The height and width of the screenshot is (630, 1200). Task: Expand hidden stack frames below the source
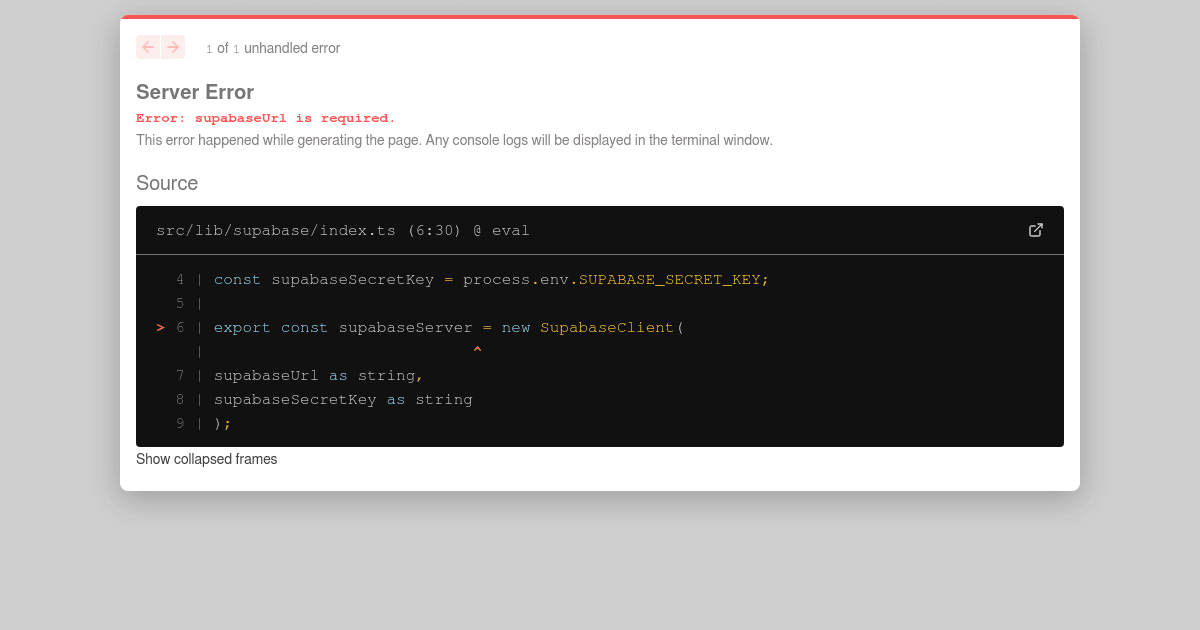(x=206, y=459)
